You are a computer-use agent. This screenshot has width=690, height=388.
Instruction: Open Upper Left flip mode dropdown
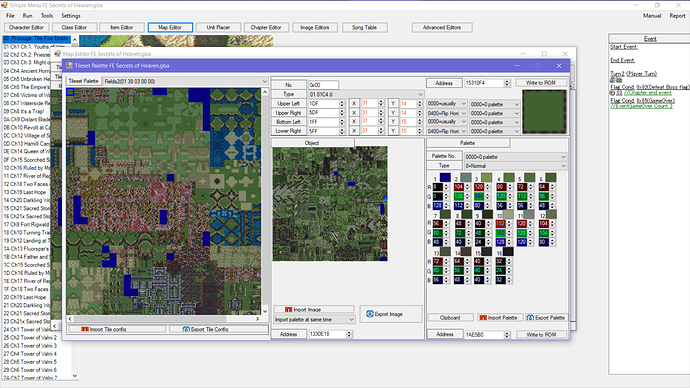pos(447,104)
